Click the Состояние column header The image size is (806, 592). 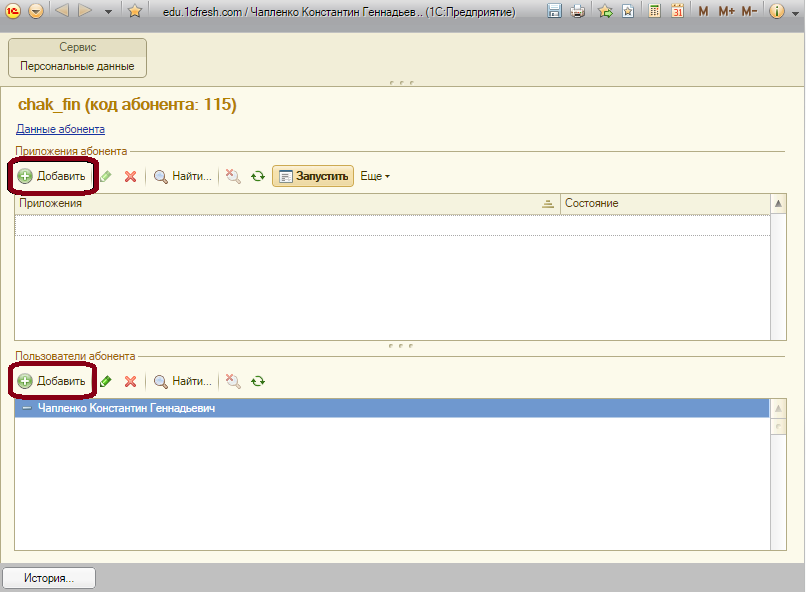[x=666, y=204]
